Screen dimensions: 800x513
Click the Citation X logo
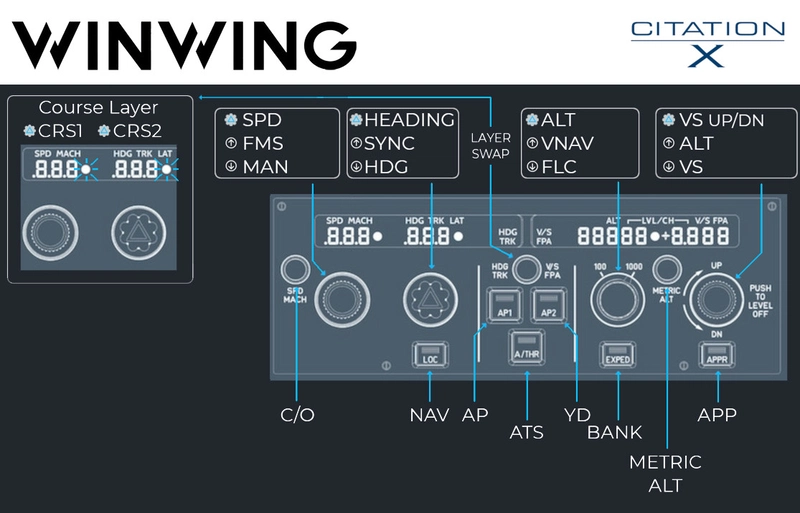[706, 43]
